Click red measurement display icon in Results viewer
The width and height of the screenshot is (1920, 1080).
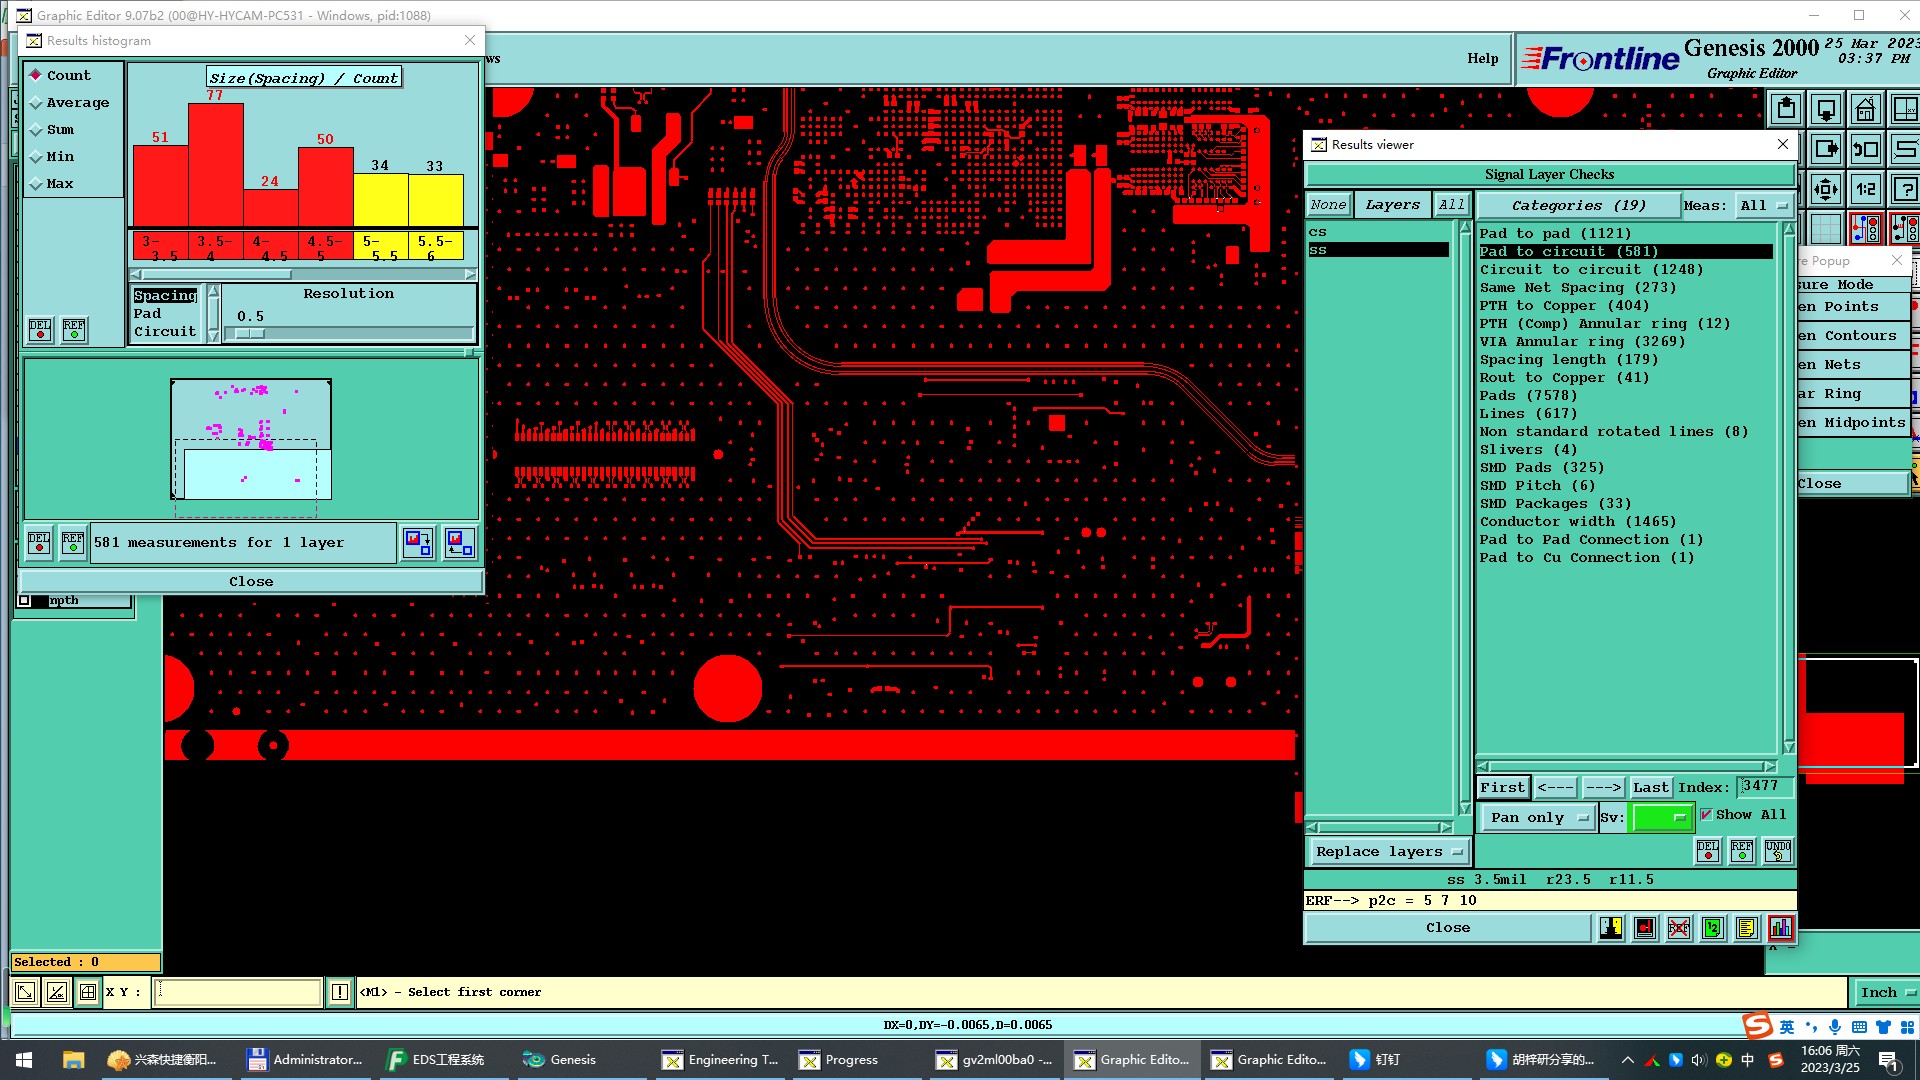[1645, 928]
